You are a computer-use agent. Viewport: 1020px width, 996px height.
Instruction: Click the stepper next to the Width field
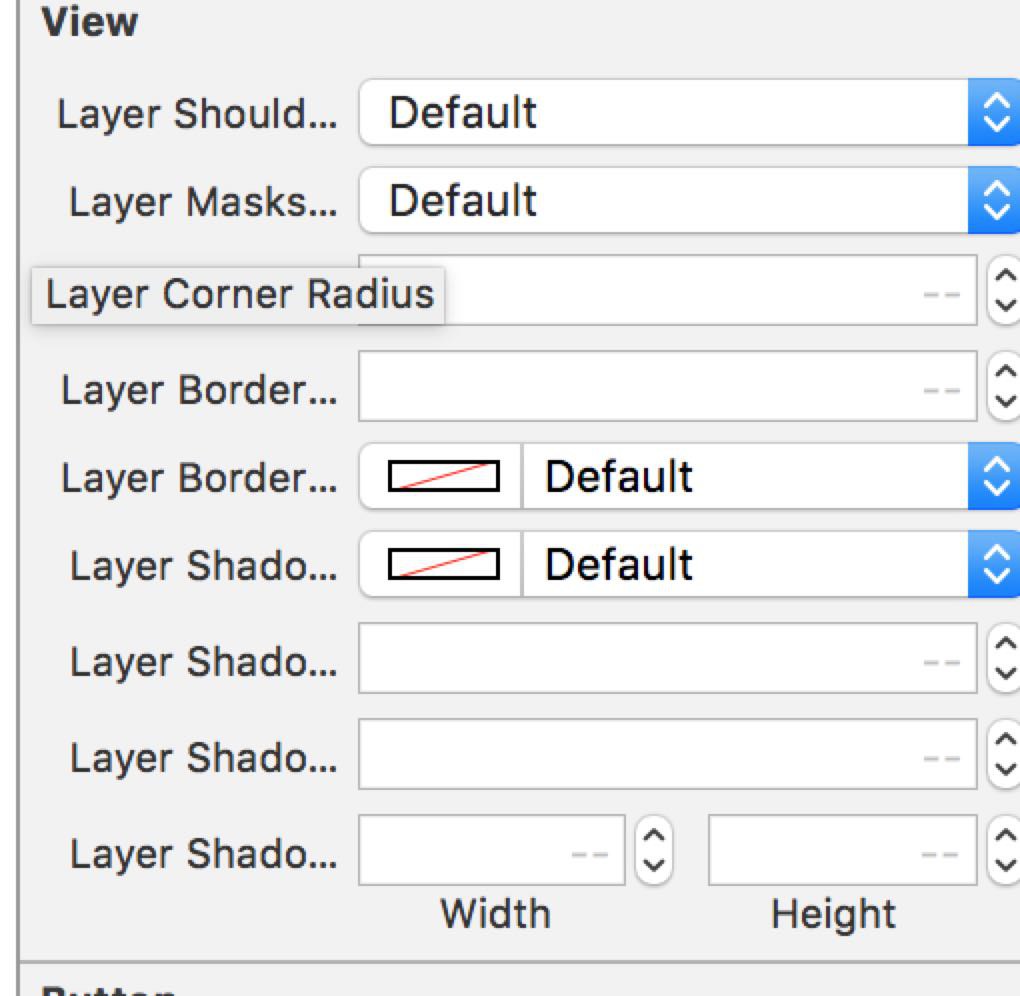[x=653, y=850]
